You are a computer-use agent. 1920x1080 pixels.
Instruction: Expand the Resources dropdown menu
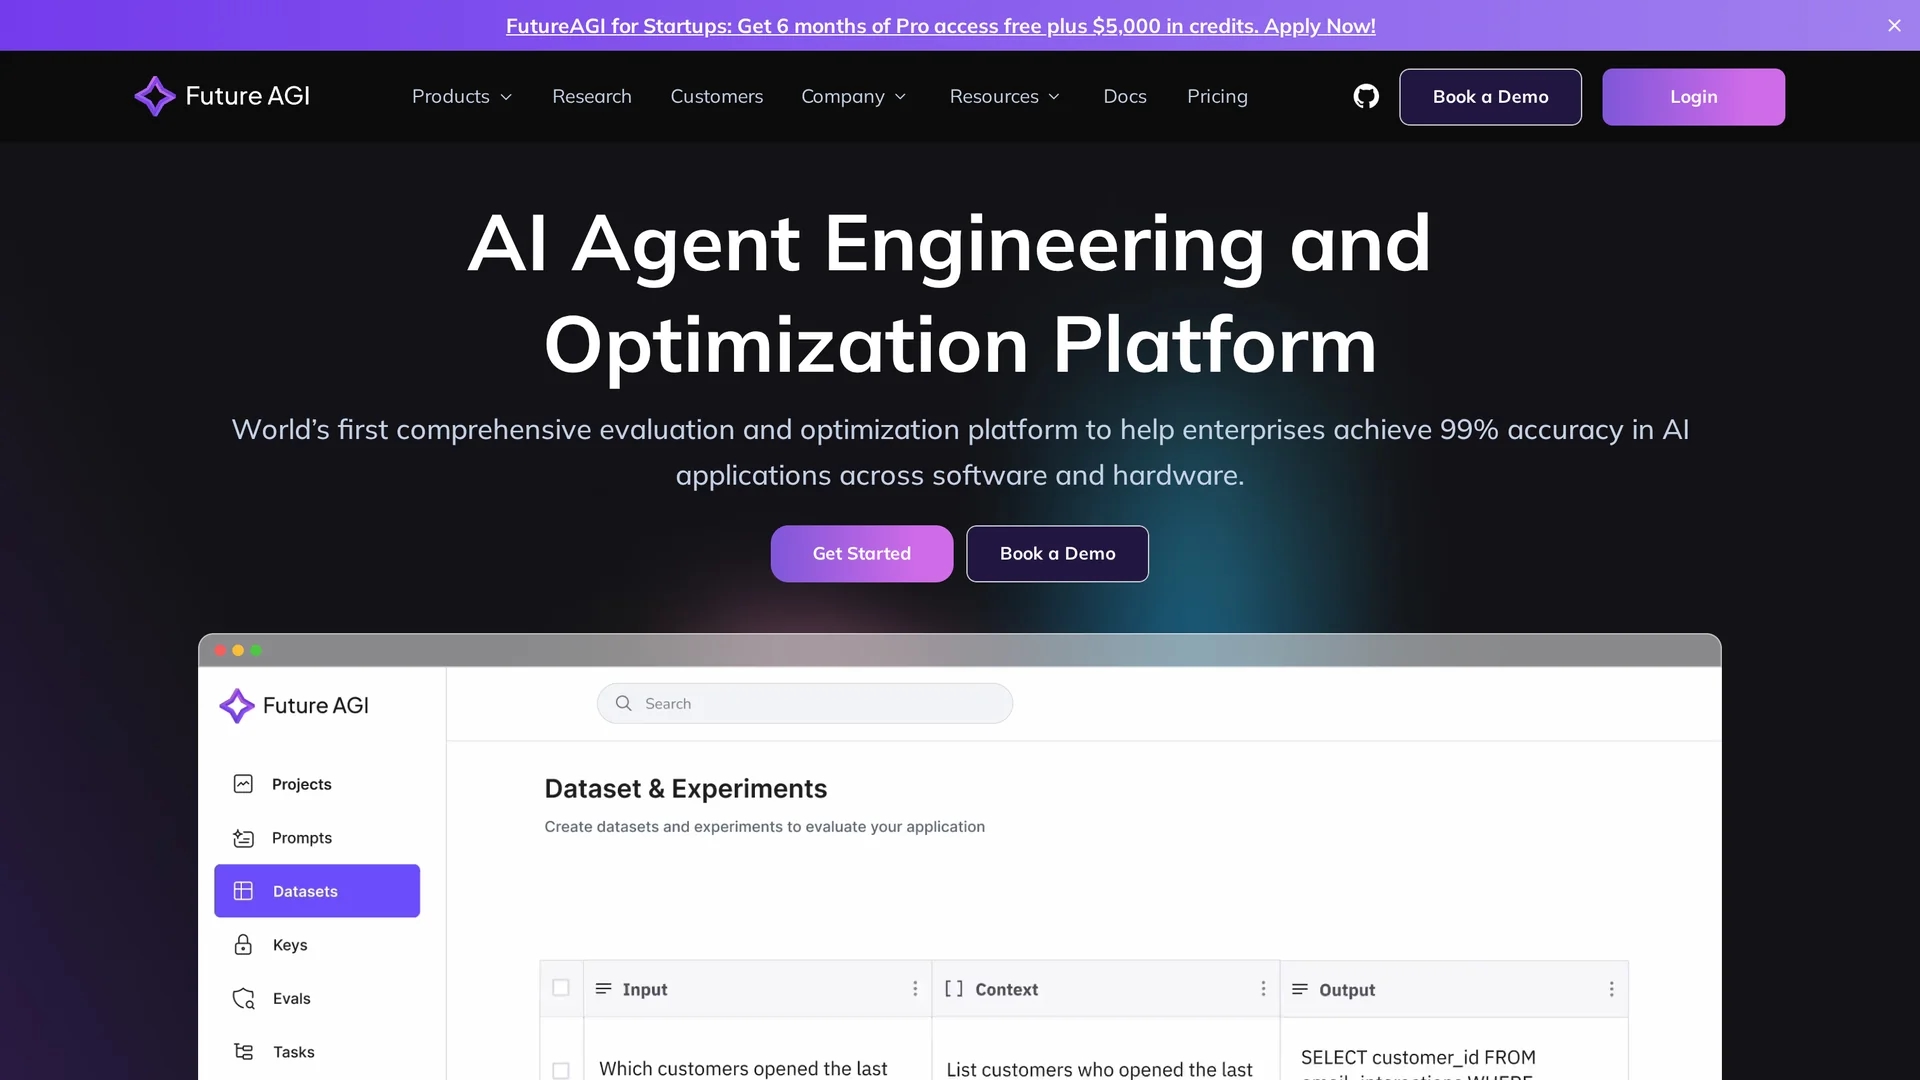click(x=1005, y=97)
